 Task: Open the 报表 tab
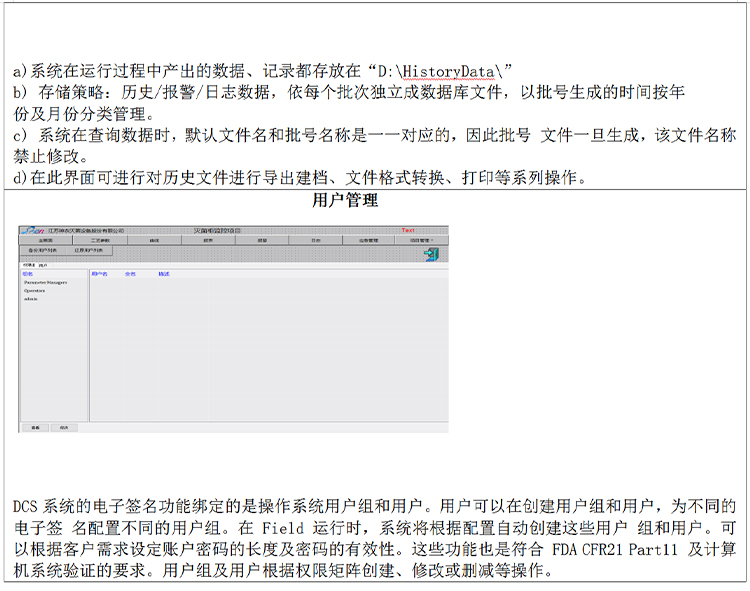pyautogui.click(x=208, y=241)
